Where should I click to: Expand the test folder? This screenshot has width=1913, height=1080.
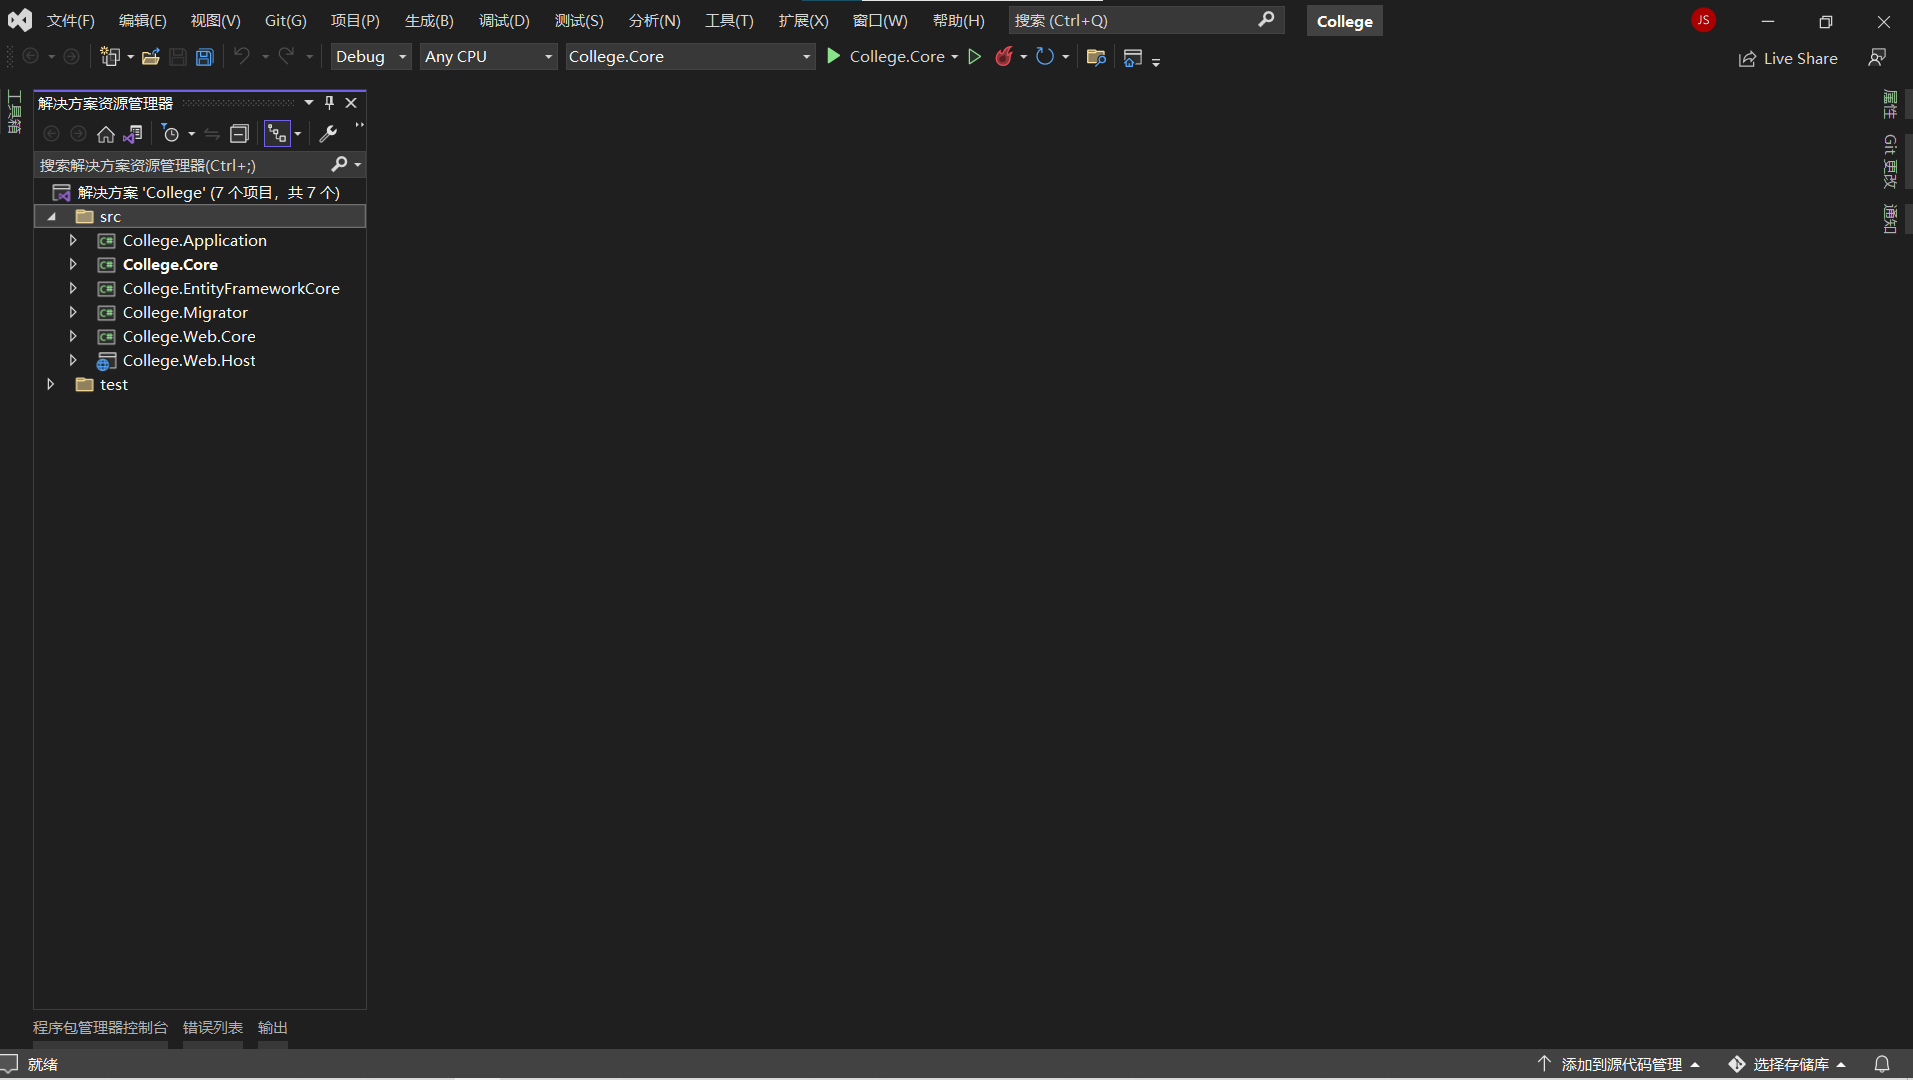pyautogui.click(x=51, y=385)
